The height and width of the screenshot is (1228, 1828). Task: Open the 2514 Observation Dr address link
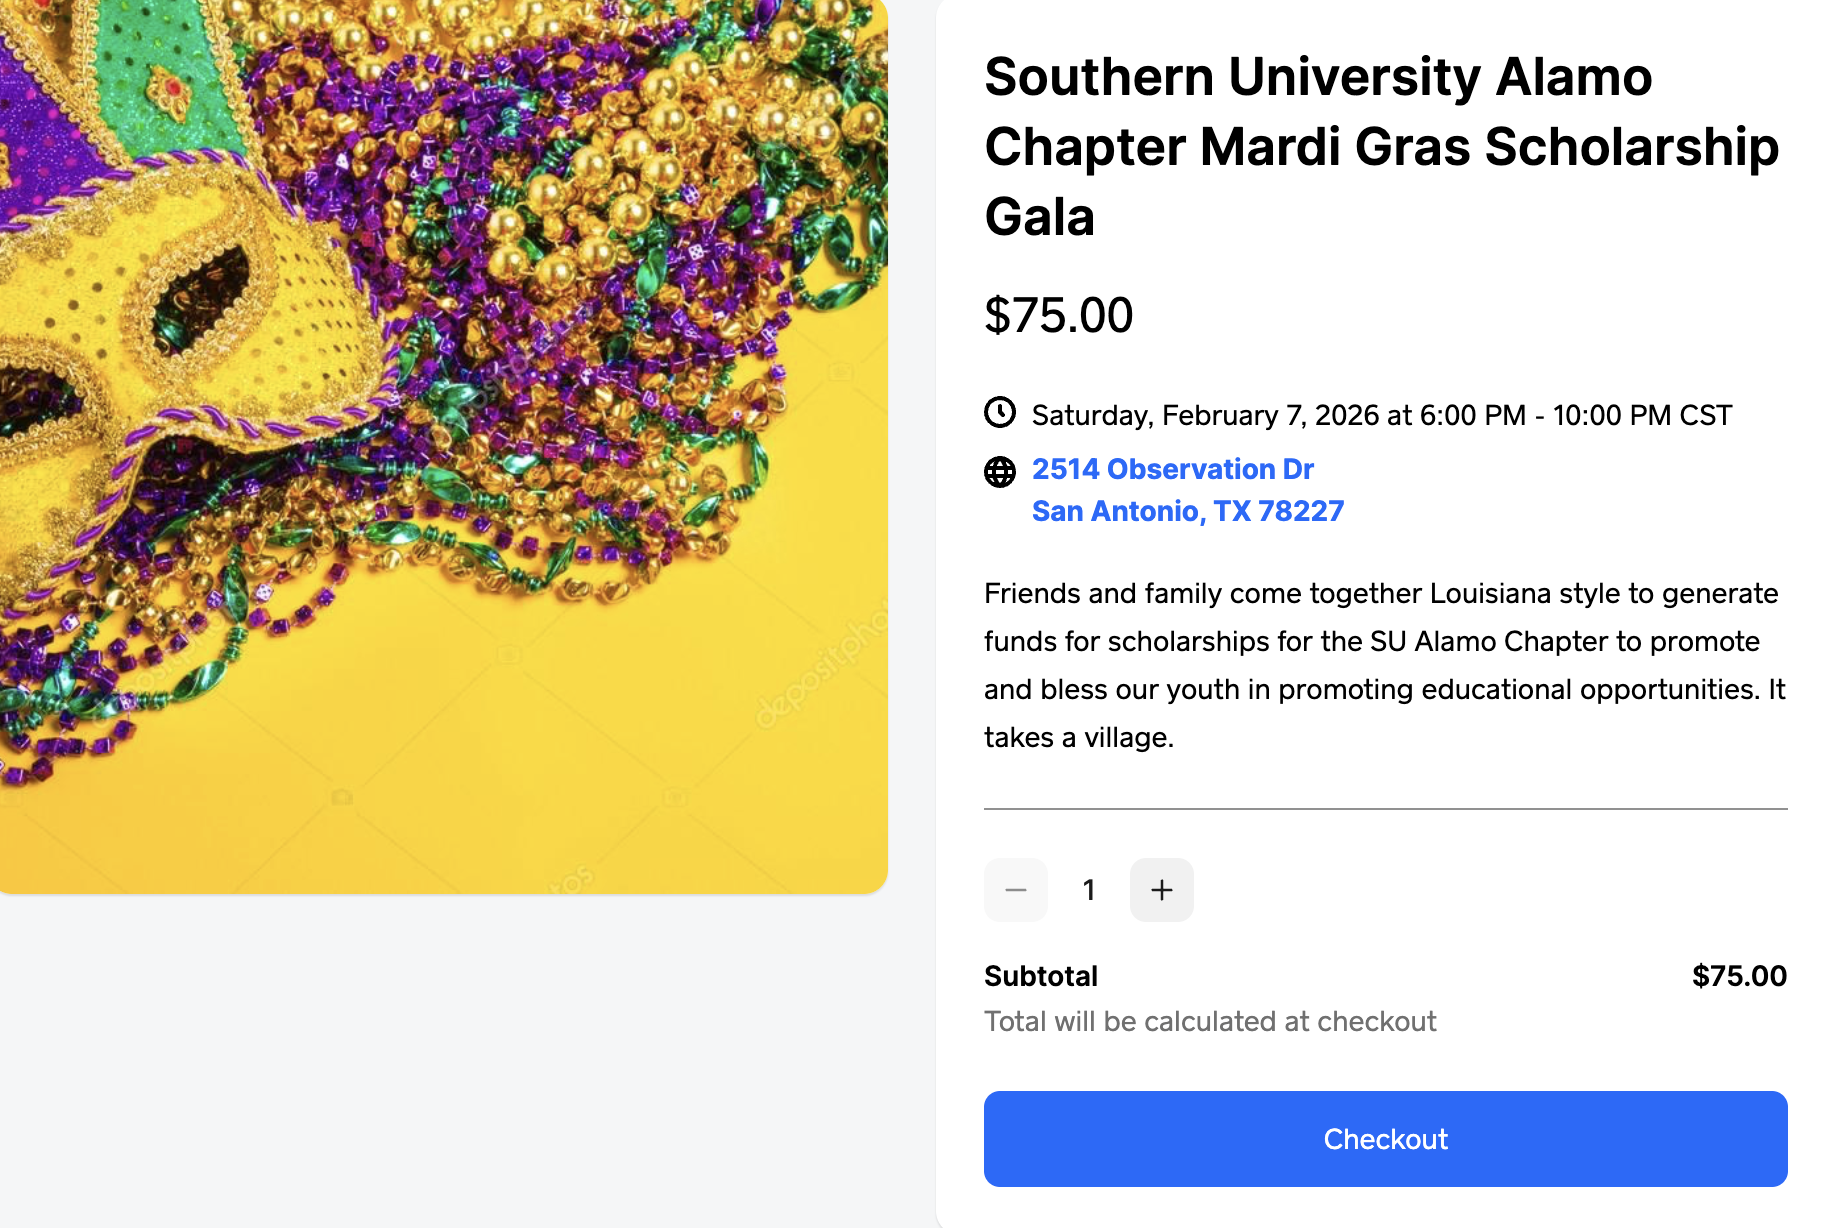pyautogui.click(x=1172, y=468)
